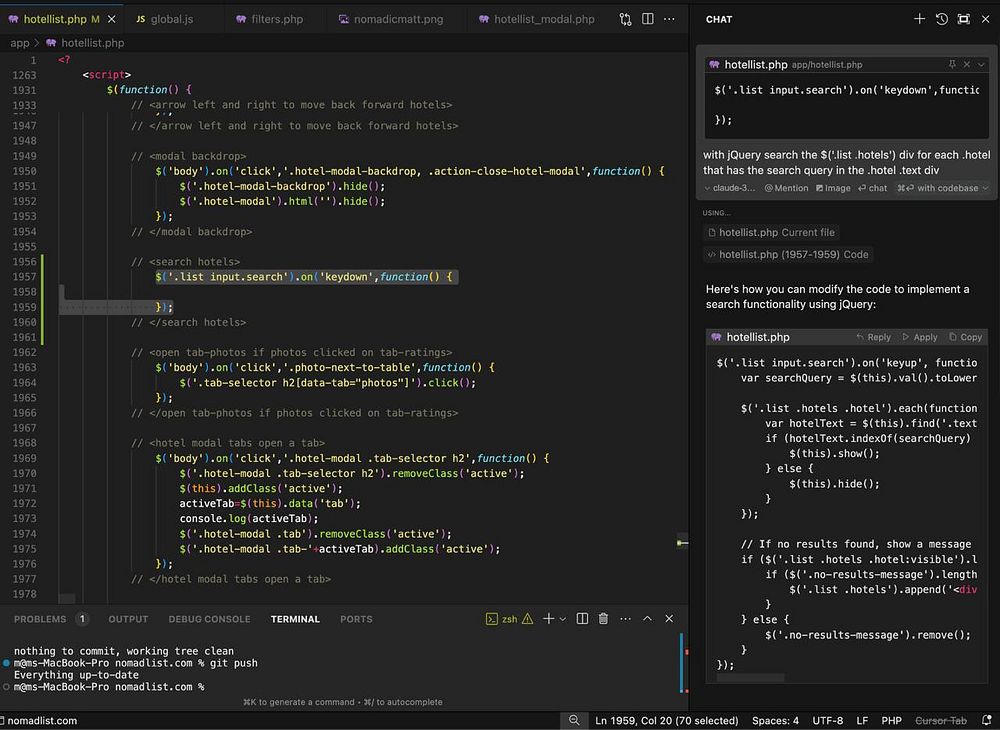
Task: Click PHP language mode in status bar
Action: point(891,721)
